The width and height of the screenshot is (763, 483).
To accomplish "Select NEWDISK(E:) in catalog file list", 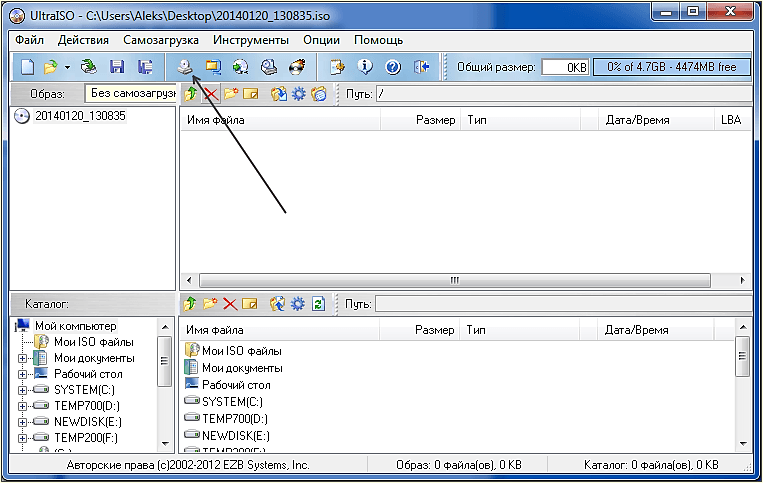I will (x=236, y=435).
